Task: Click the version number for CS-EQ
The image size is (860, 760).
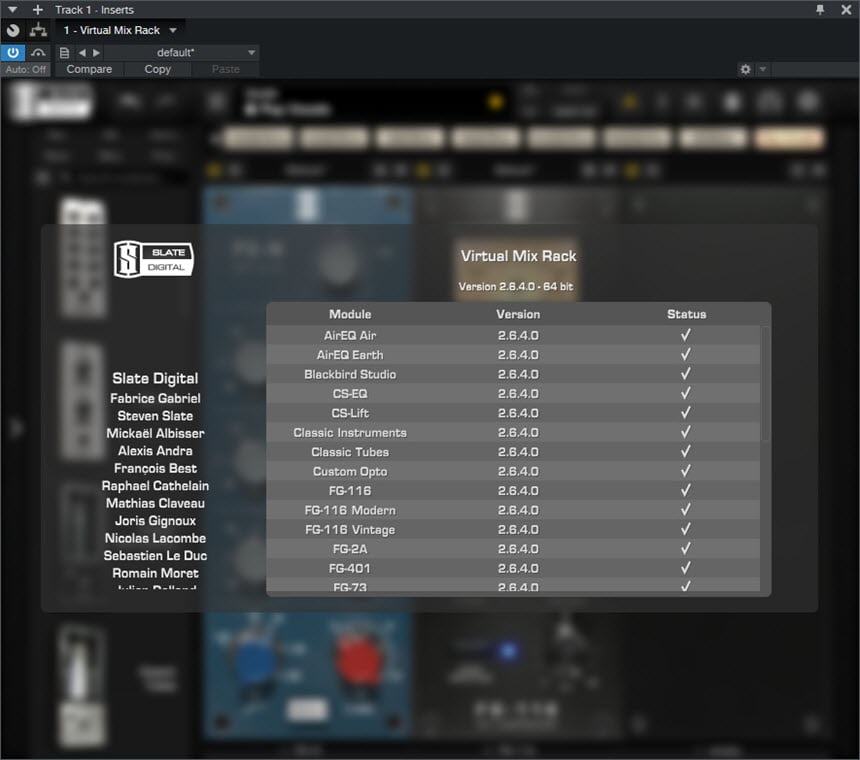Action: tap(518, 394)
